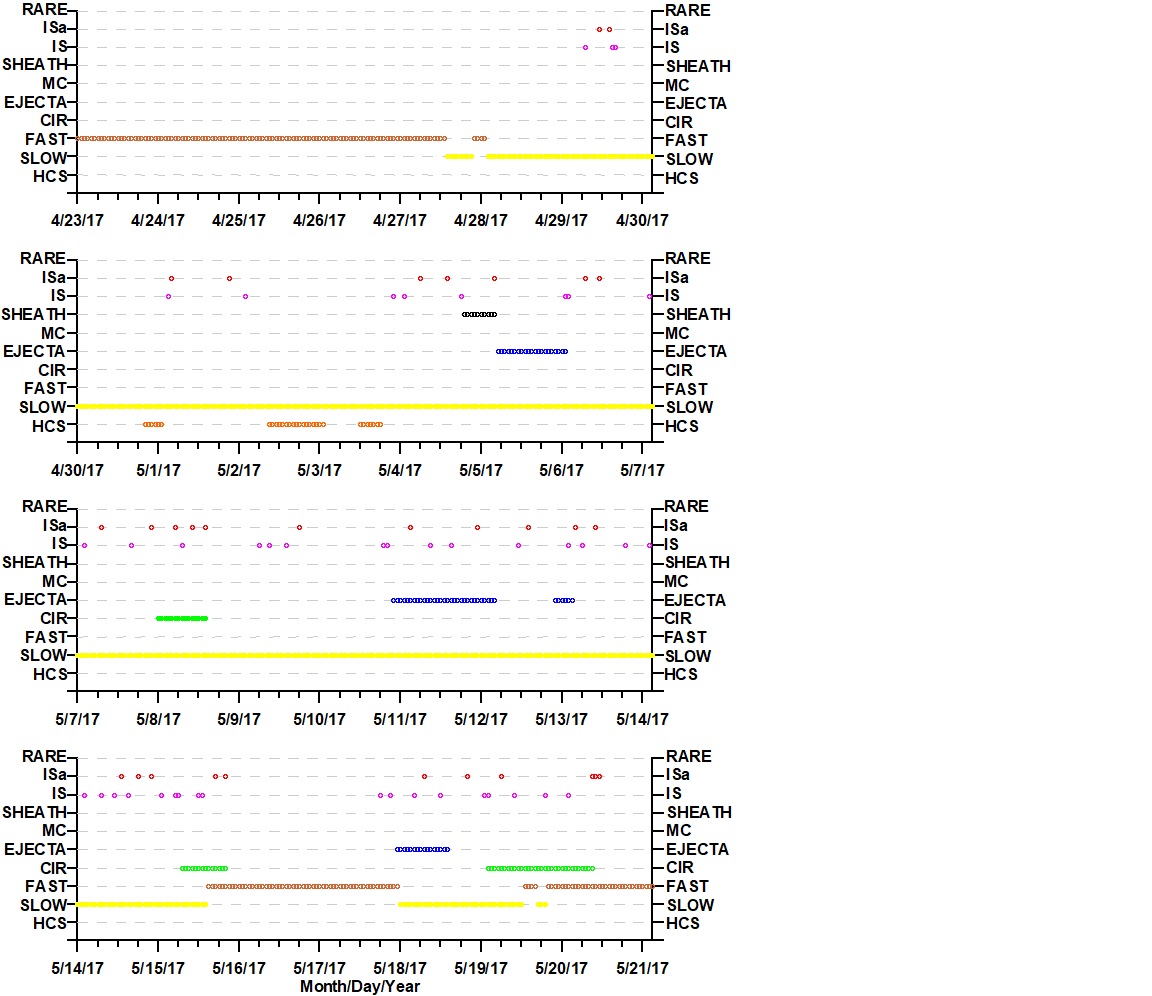Click the 5/21/17 date label
The image size is (1152, 996).
tap(642, 968)
